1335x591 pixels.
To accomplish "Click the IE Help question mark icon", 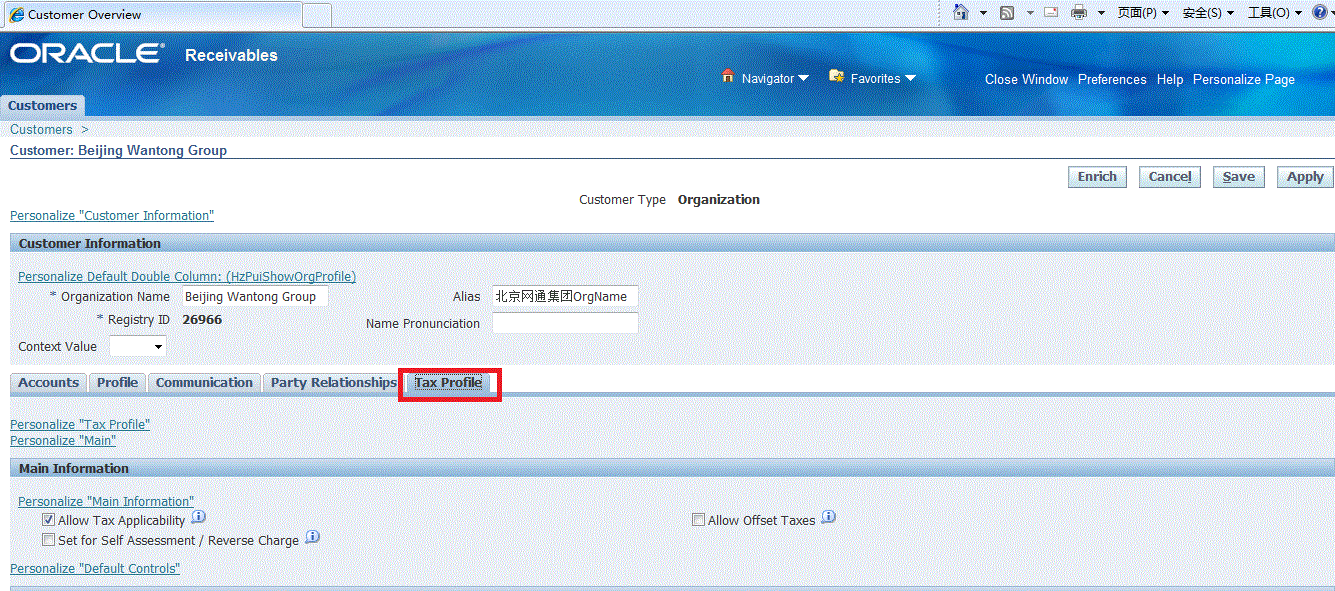I will 1318,13.
